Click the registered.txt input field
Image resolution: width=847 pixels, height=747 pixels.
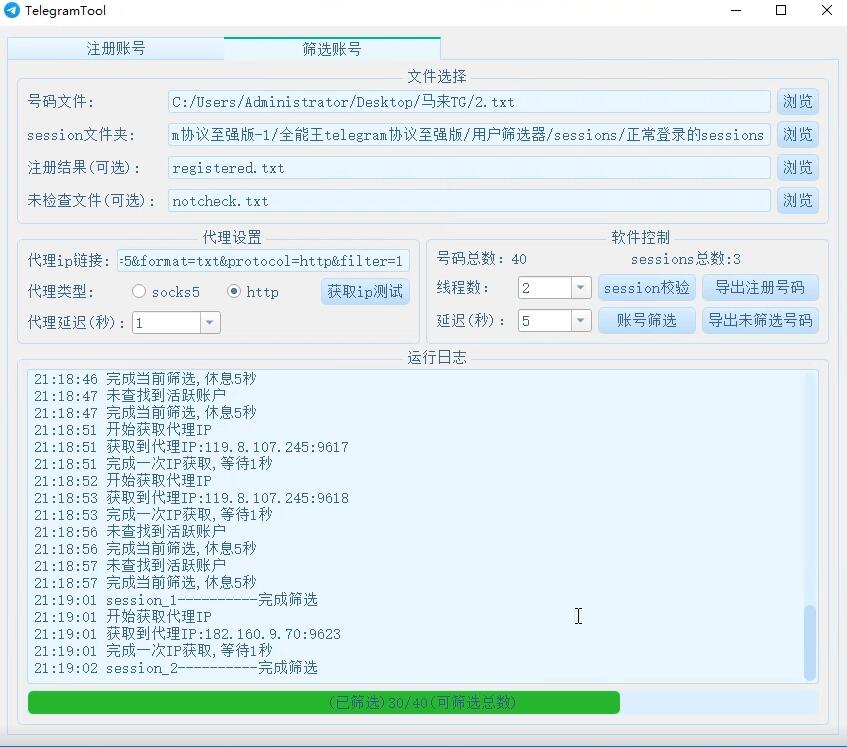(x=468, y=168)
